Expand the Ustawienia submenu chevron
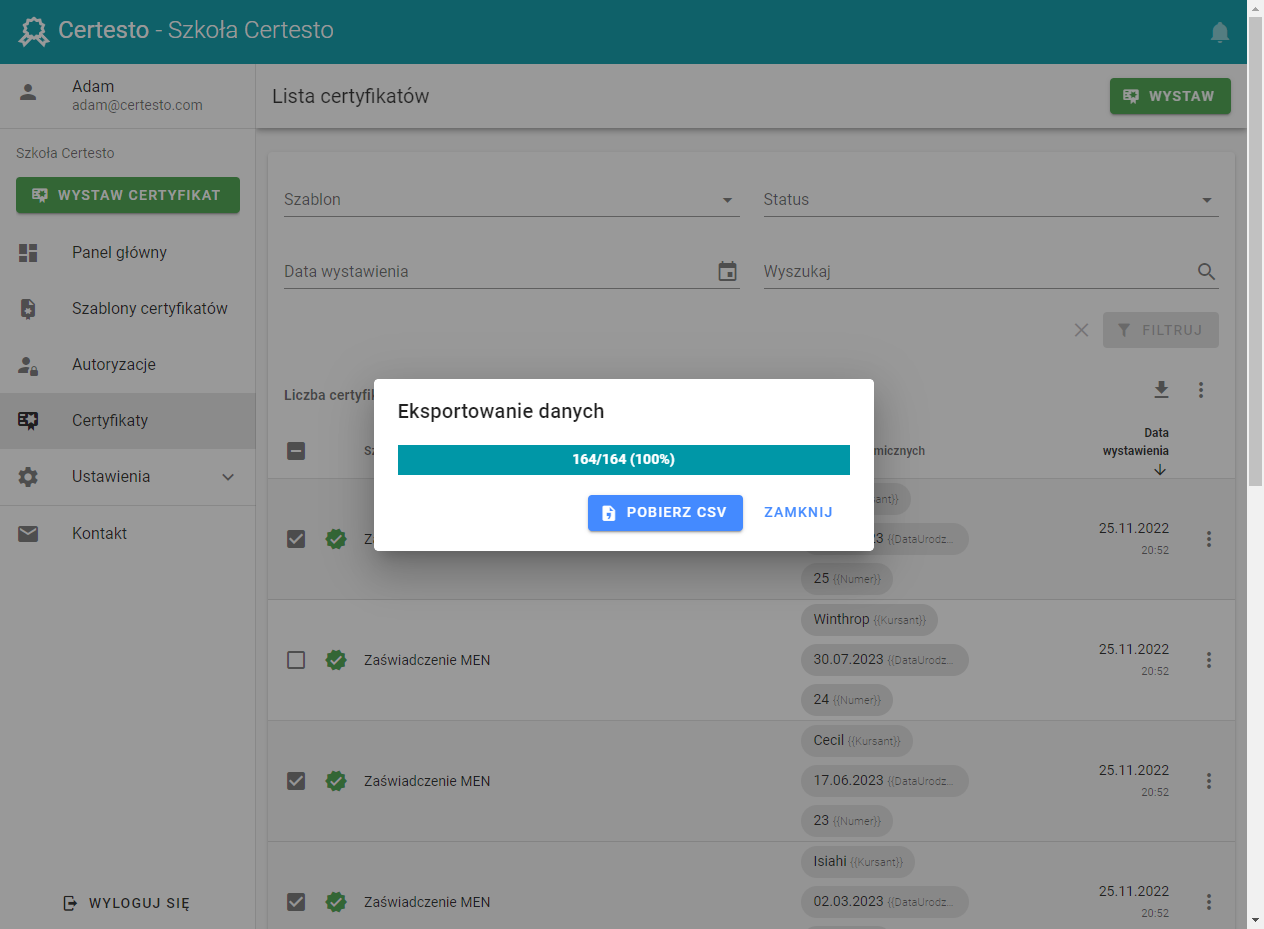The height and width of the screenshot is (929, 1264). click(x=228, y=477)
